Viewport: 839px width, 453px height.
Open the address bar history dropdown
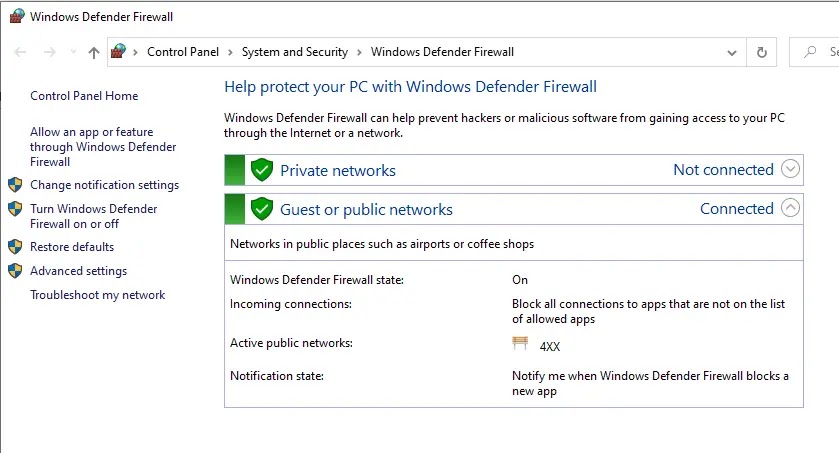(x=731, y=52)
